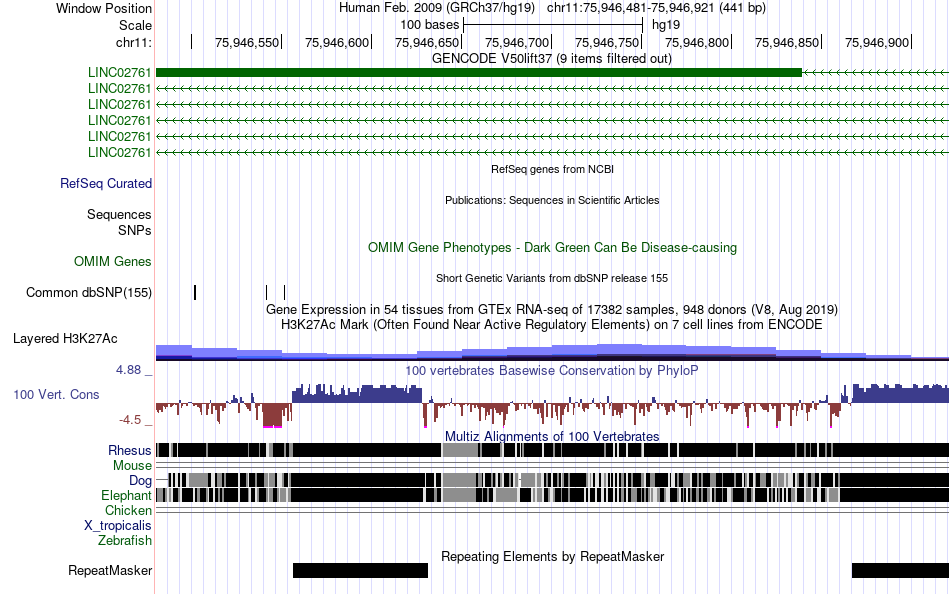This screenshot has width=950, height=594.
Task: Click the chr11: base position label
Action: click(x=133, y=42)
